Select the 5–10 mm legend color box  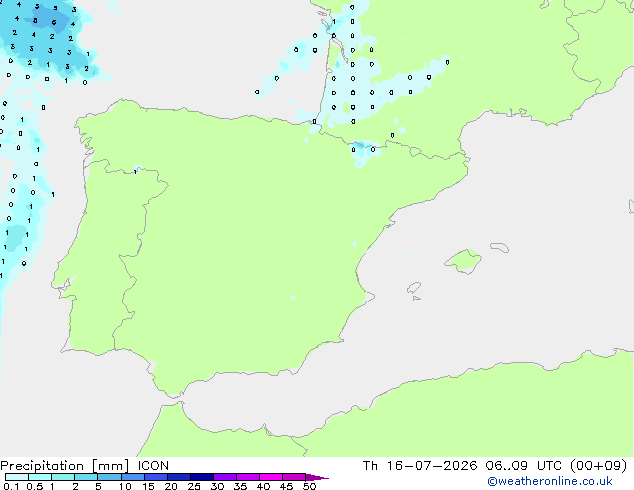click(109, 477)
